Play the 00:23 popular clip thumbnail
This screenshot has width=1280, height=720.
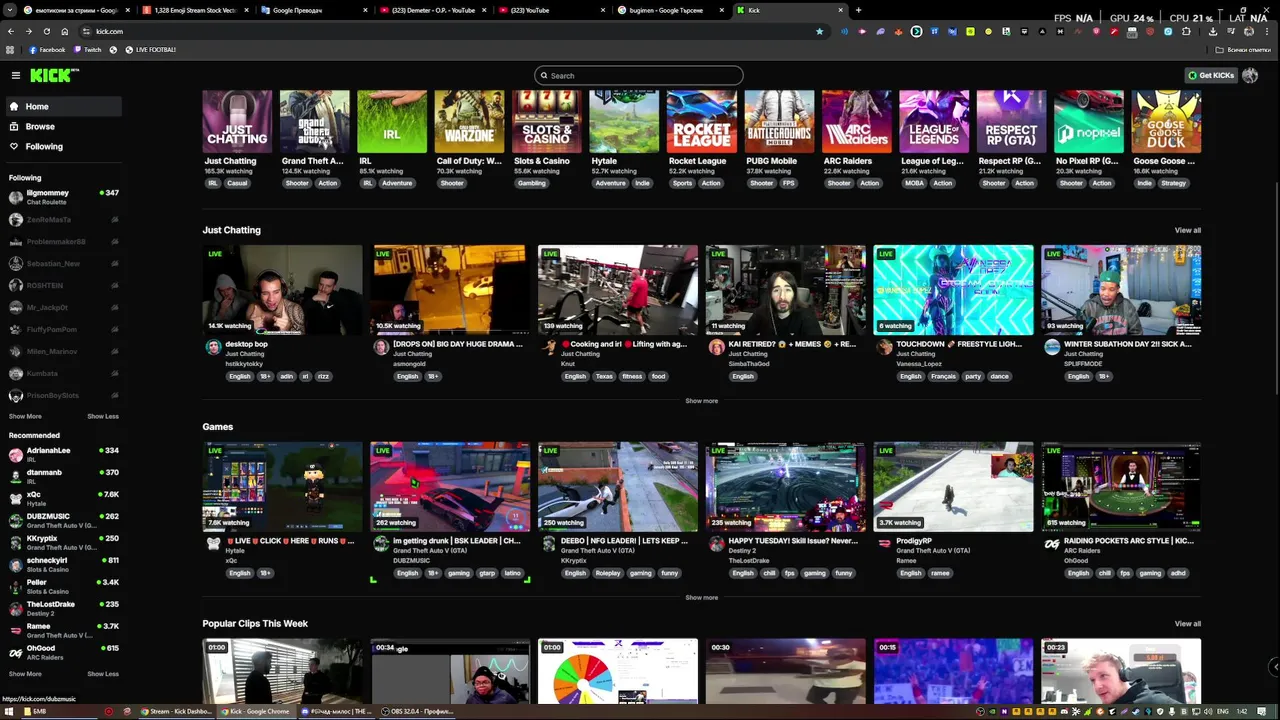tap(1121, 671)
